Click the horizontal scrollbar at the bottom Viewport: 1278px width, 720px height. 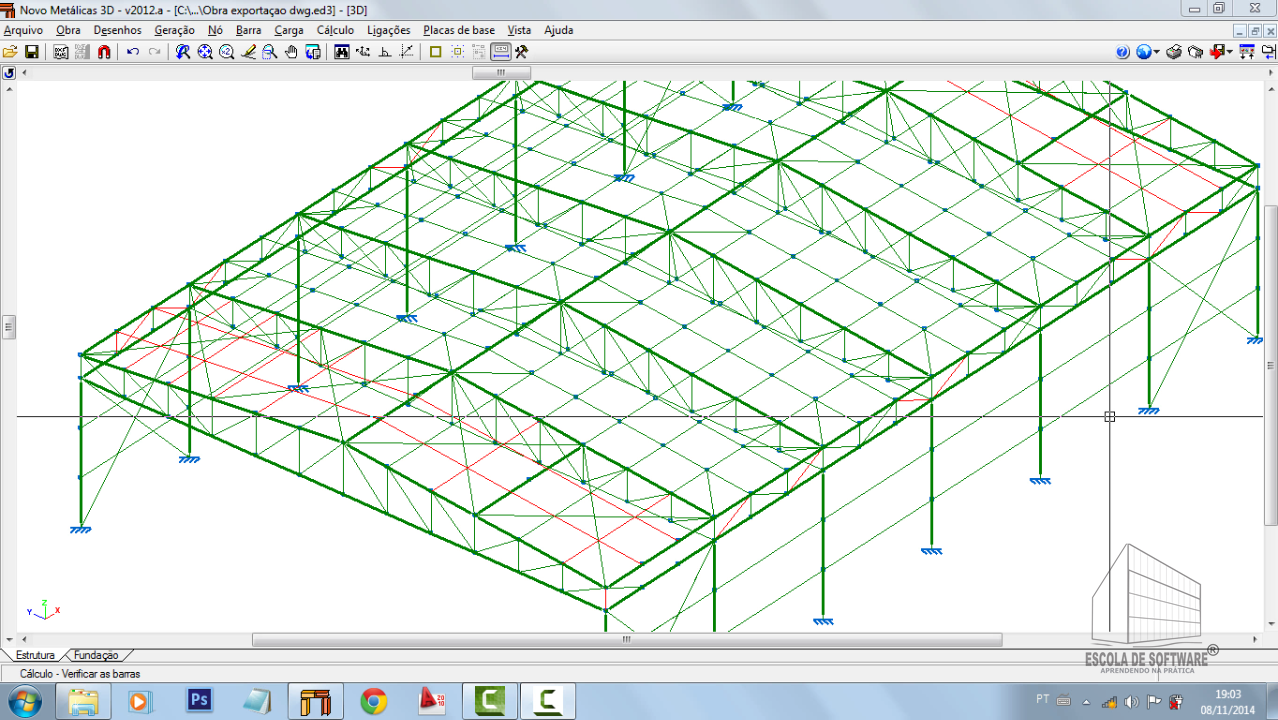(626, 640)
